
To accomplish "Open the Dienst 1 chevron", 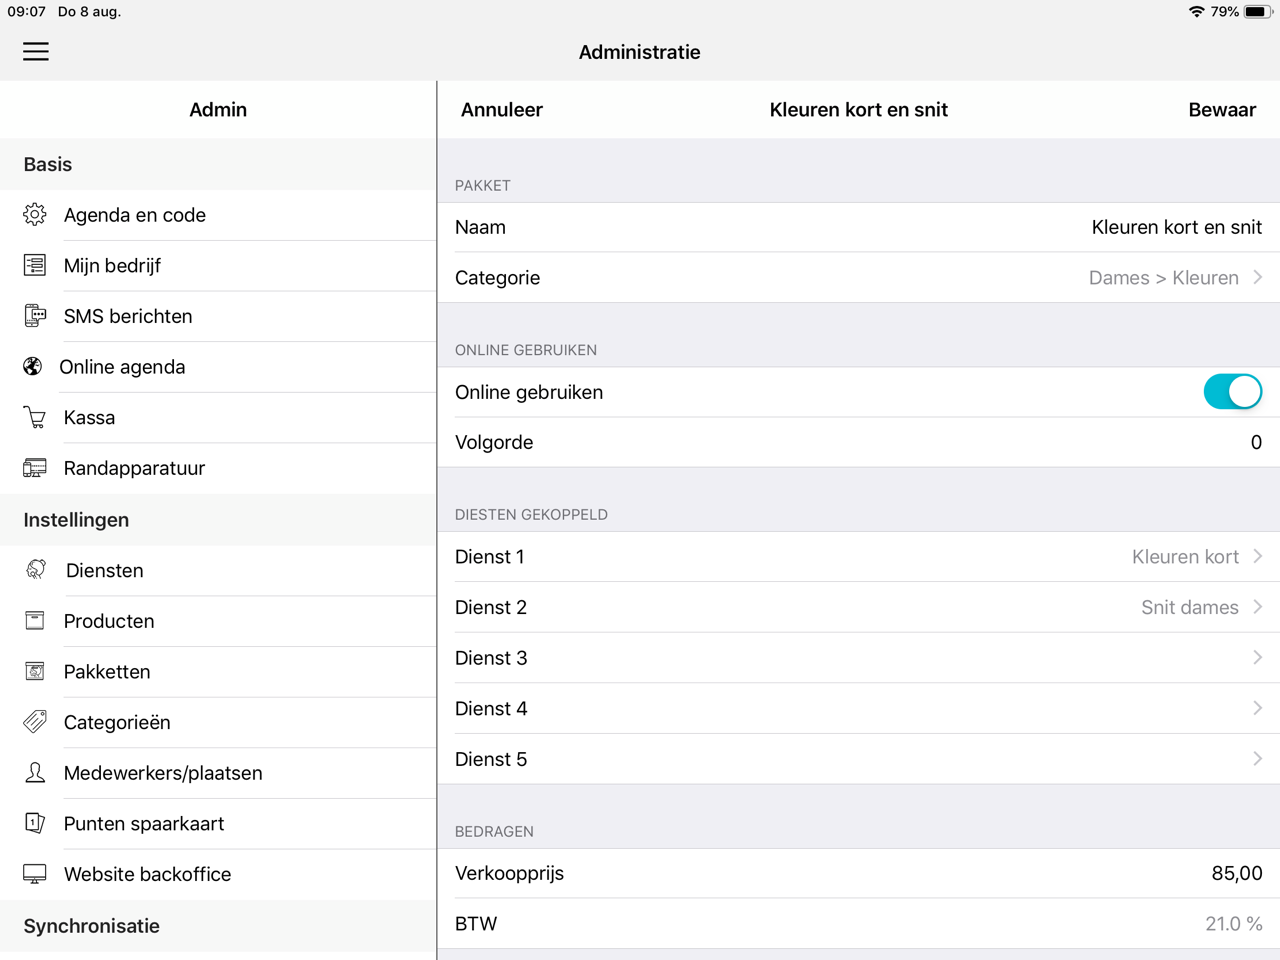I will point(1258,556).
